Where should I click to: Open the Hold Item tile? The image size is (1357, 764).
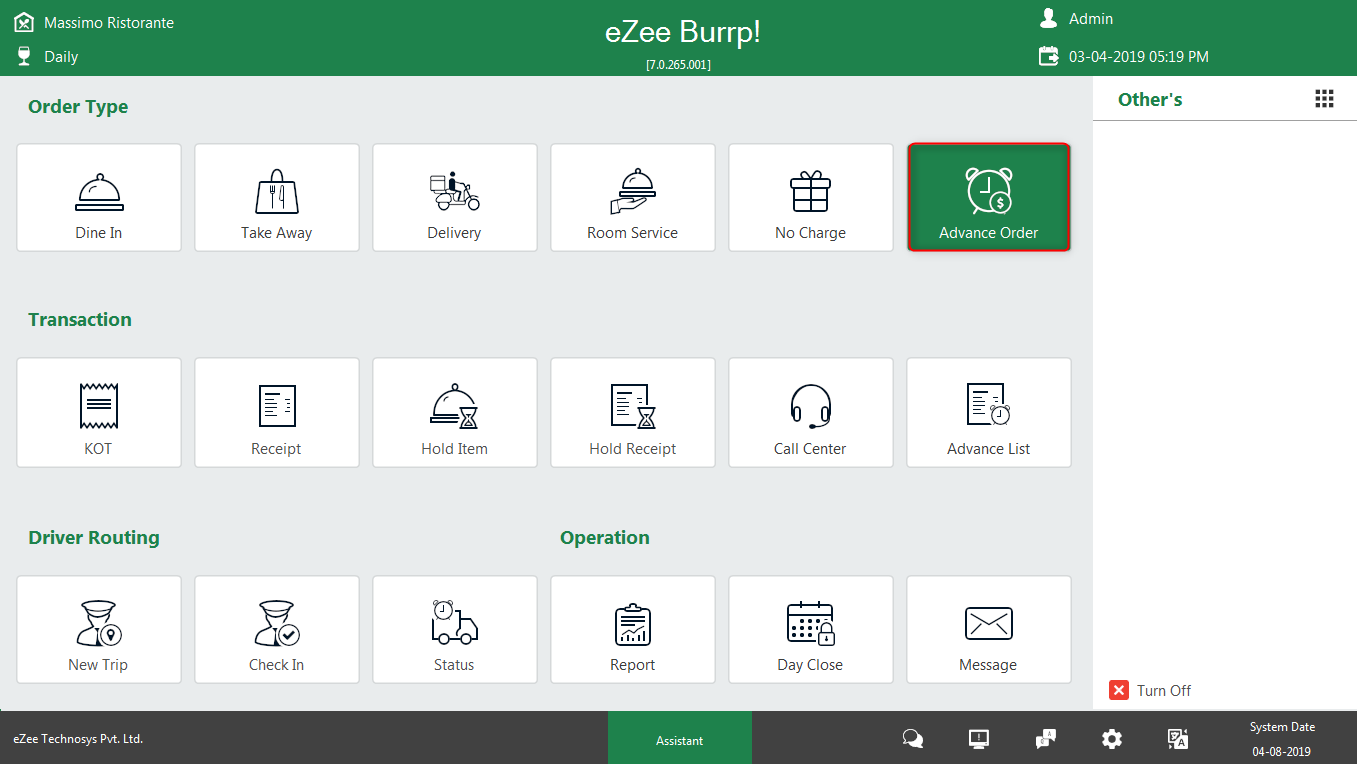tap(455, 413)
